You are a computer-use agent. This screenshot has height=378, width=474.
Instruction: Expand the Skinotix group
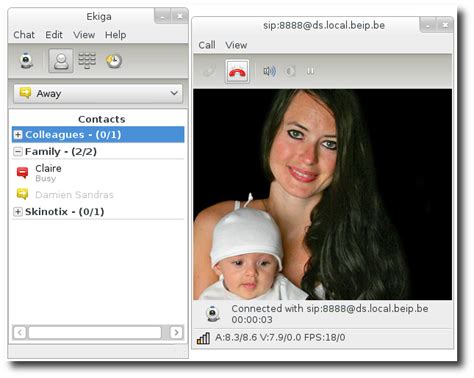click(18, 212)
